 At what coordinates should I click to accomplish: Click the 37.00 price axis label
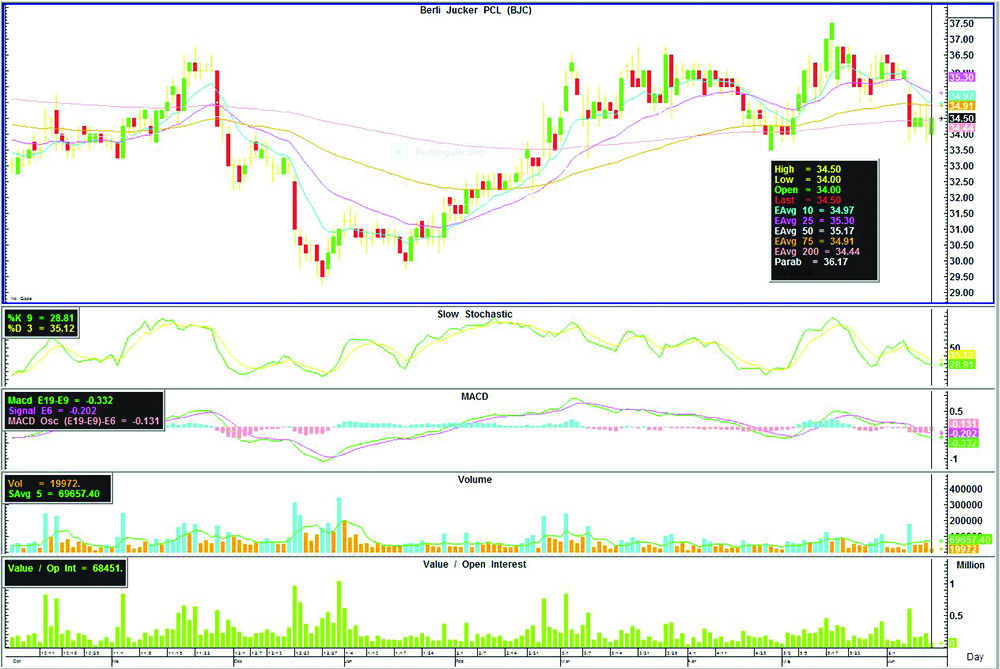click(962, 40)
